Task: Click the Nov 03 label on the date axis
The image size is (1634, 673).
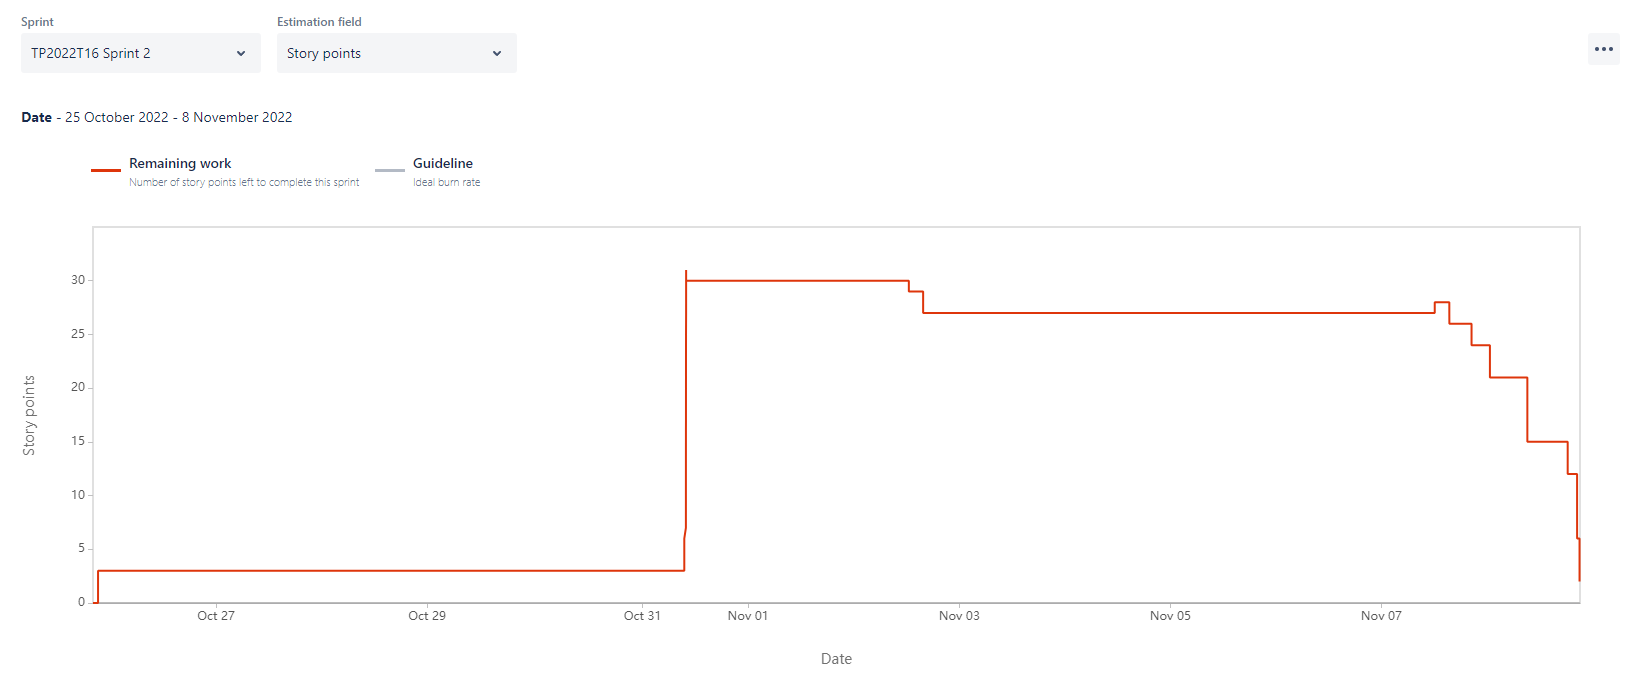Action: 959,616
